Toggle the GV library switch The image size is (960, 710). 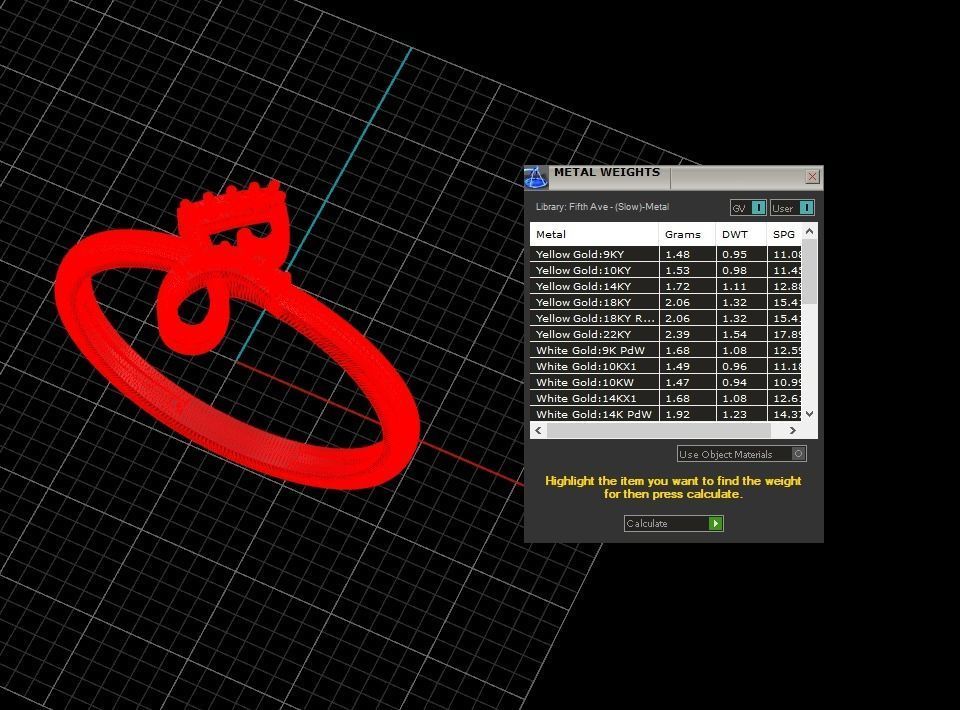click(x=748, y=208)
